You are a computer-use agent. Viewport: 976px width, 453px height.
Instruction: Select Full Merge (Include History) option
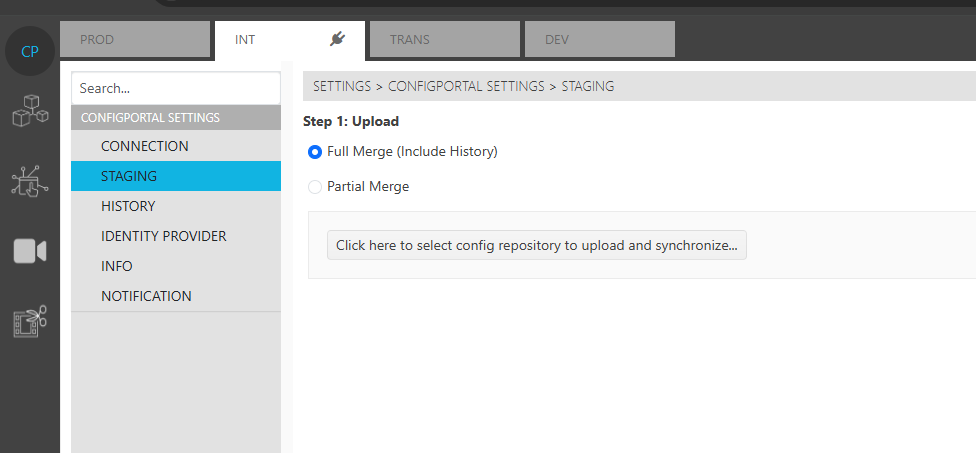(316, 152)
